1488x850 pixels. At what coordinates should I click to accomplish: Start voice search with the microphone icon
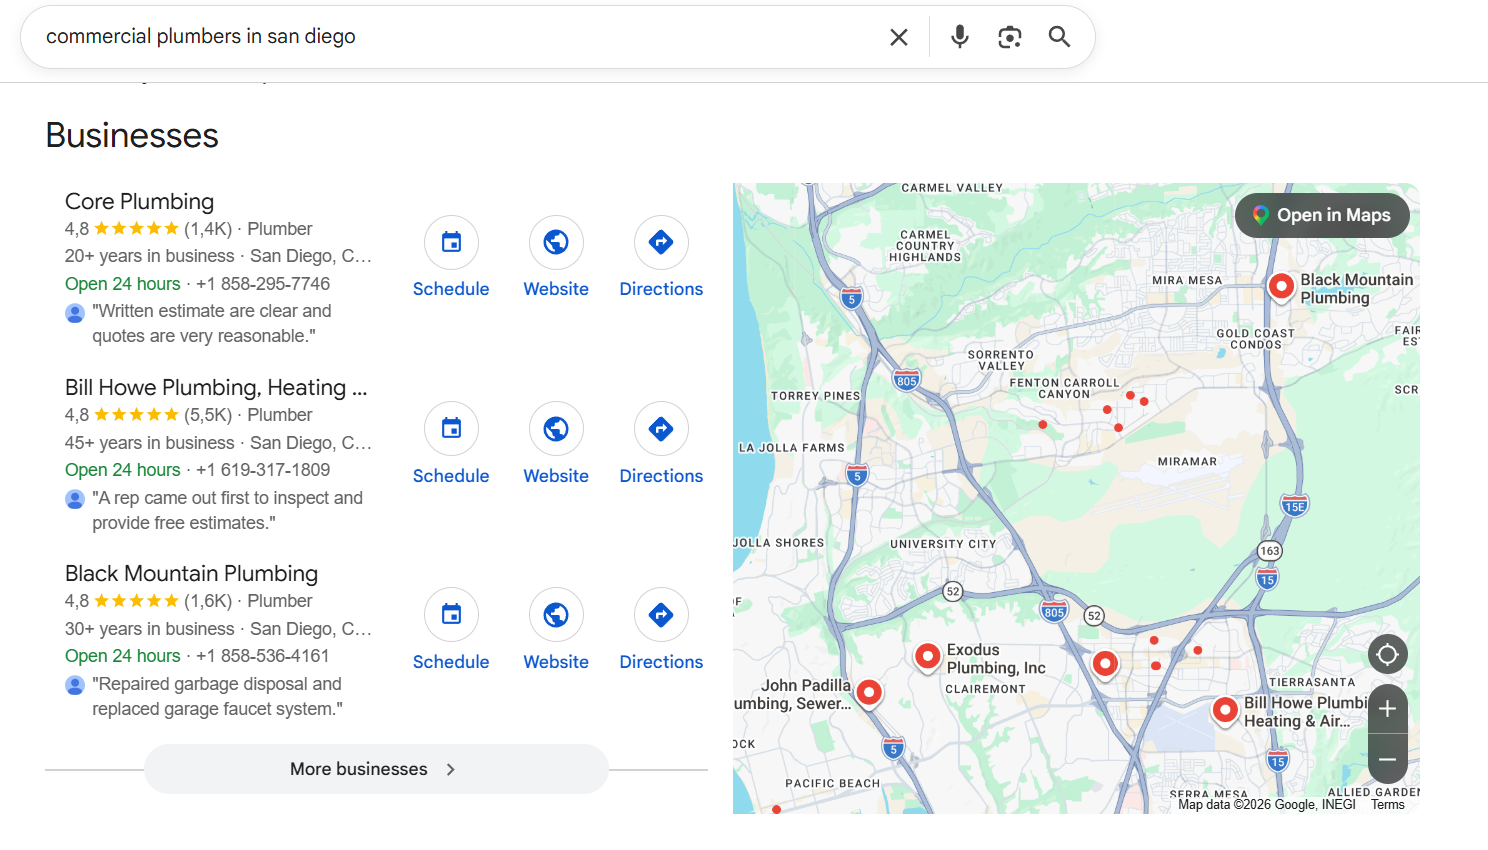click(x=960, y=37)
